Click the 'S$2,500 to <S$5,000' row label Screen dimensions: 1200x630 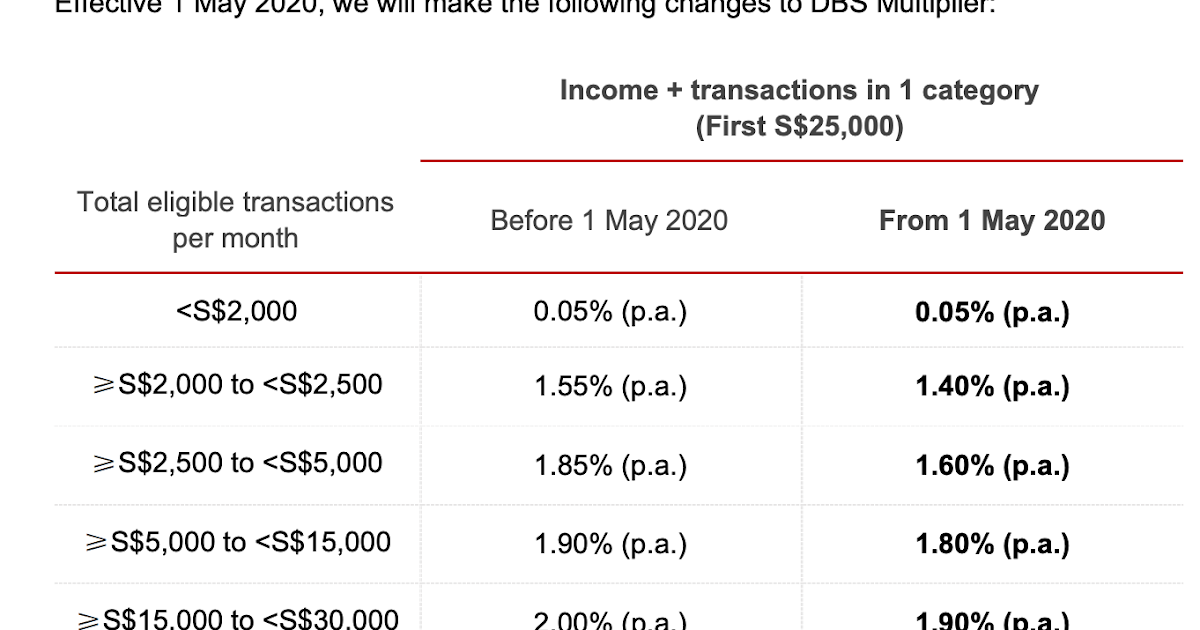coord(238,463)
